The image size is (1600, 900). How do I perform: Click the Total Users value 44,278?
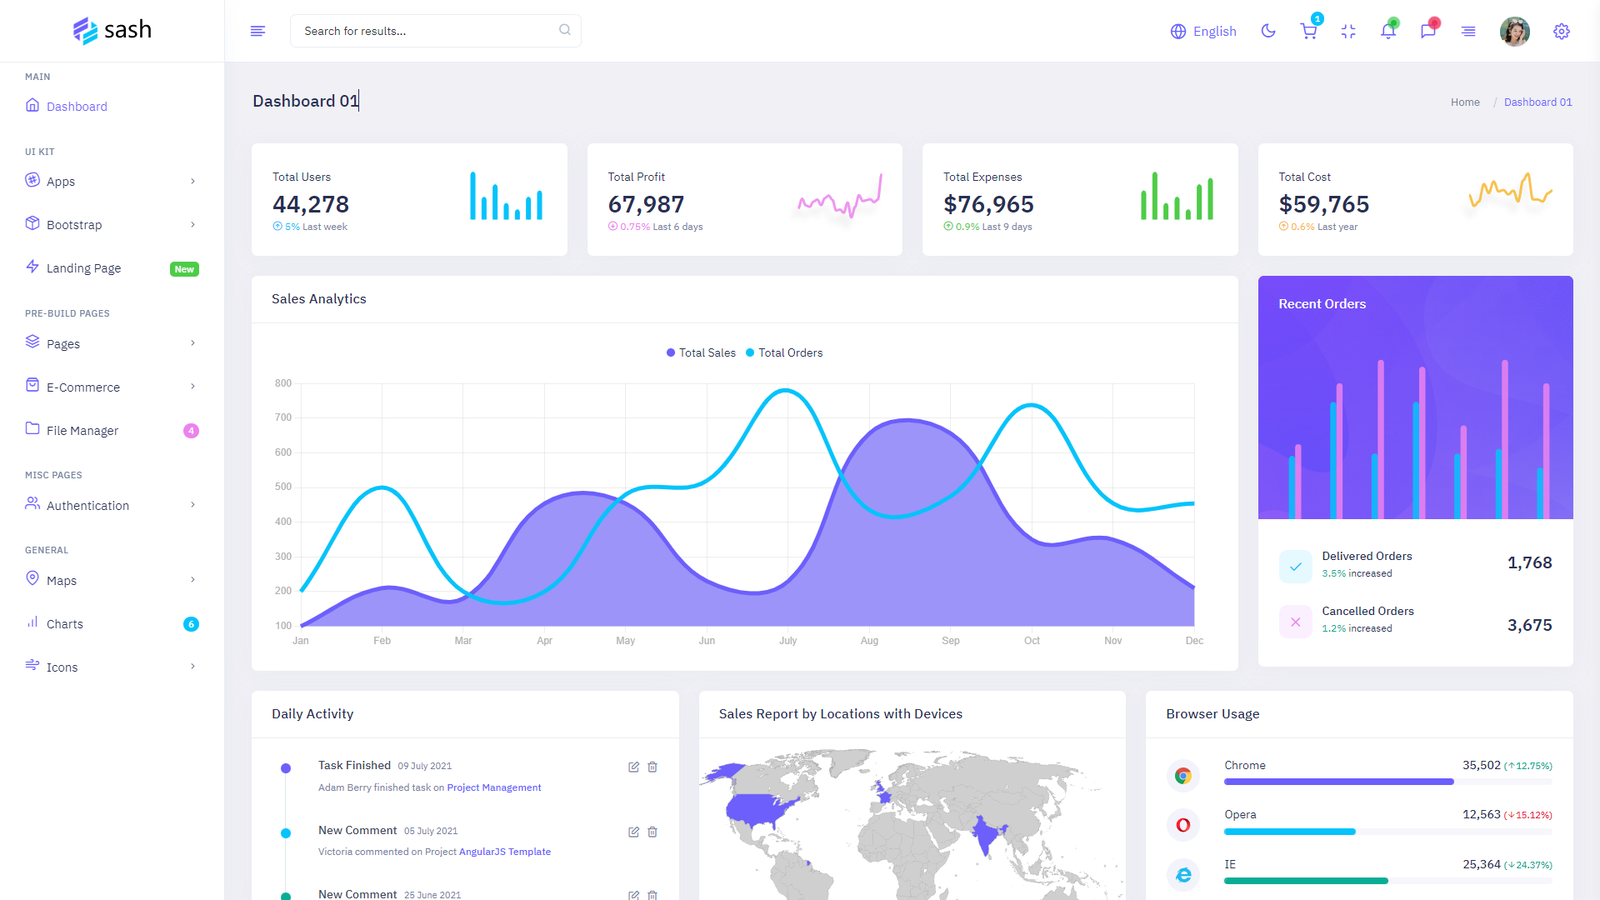click(311, 204)
